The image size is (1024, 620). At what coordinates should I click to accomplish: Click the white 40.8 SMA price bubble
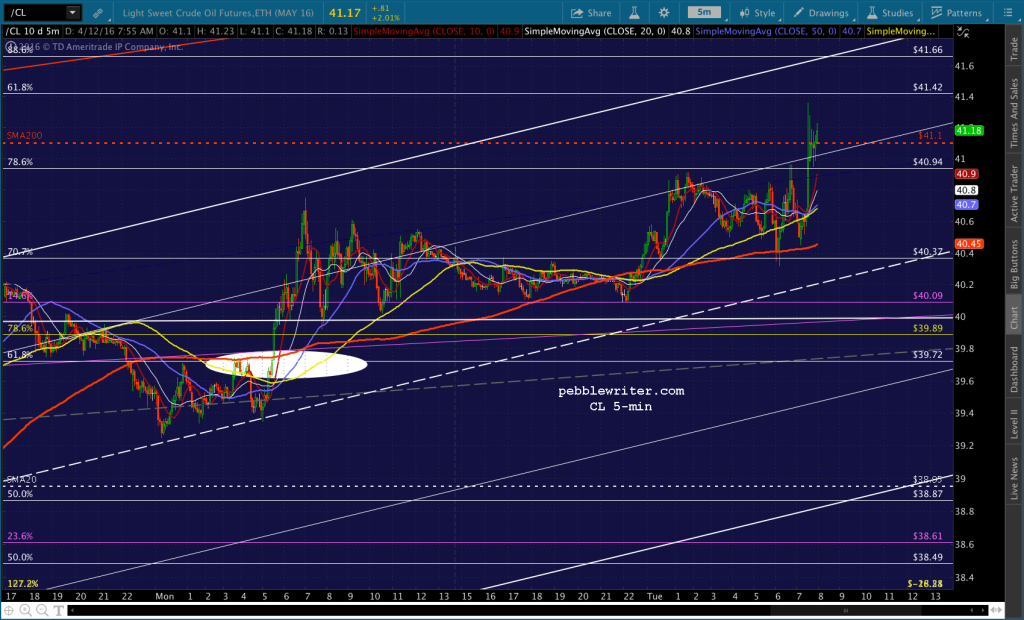[967, 190]
